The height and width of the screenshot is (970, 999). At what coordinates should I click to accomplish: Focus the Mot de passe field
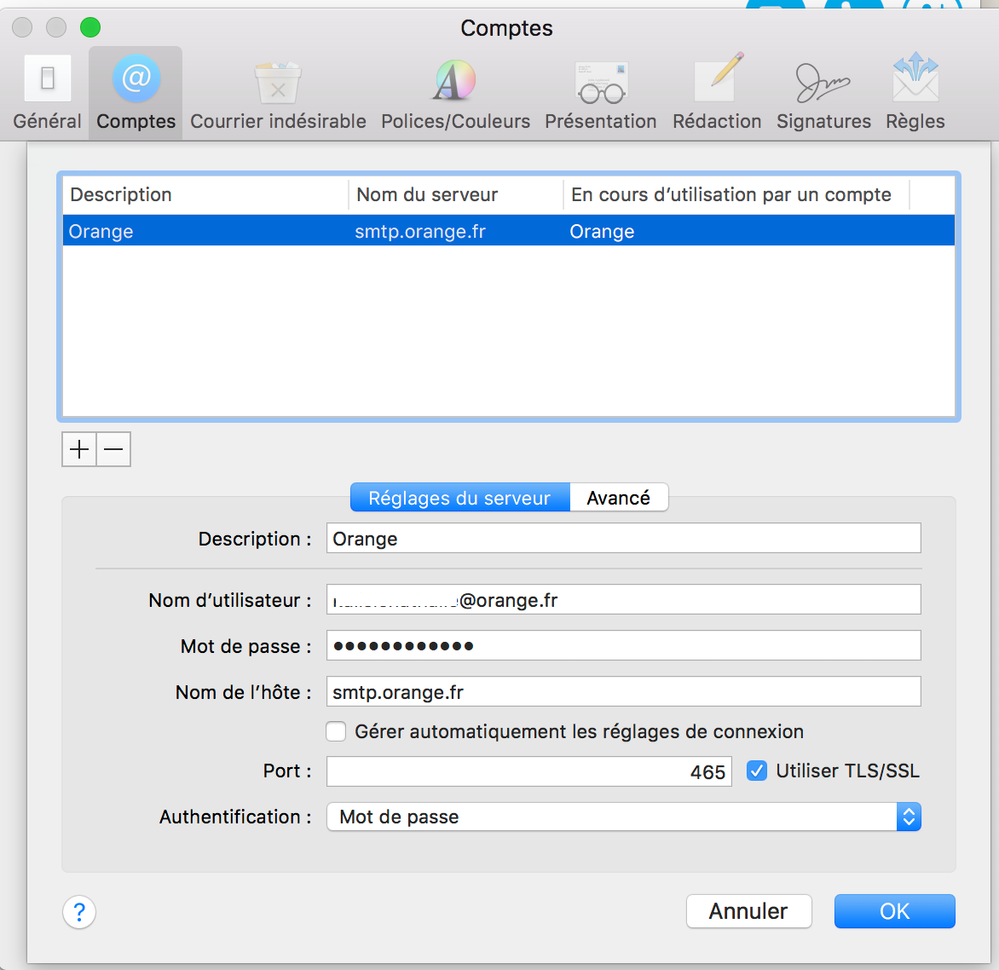click(623, 646)
